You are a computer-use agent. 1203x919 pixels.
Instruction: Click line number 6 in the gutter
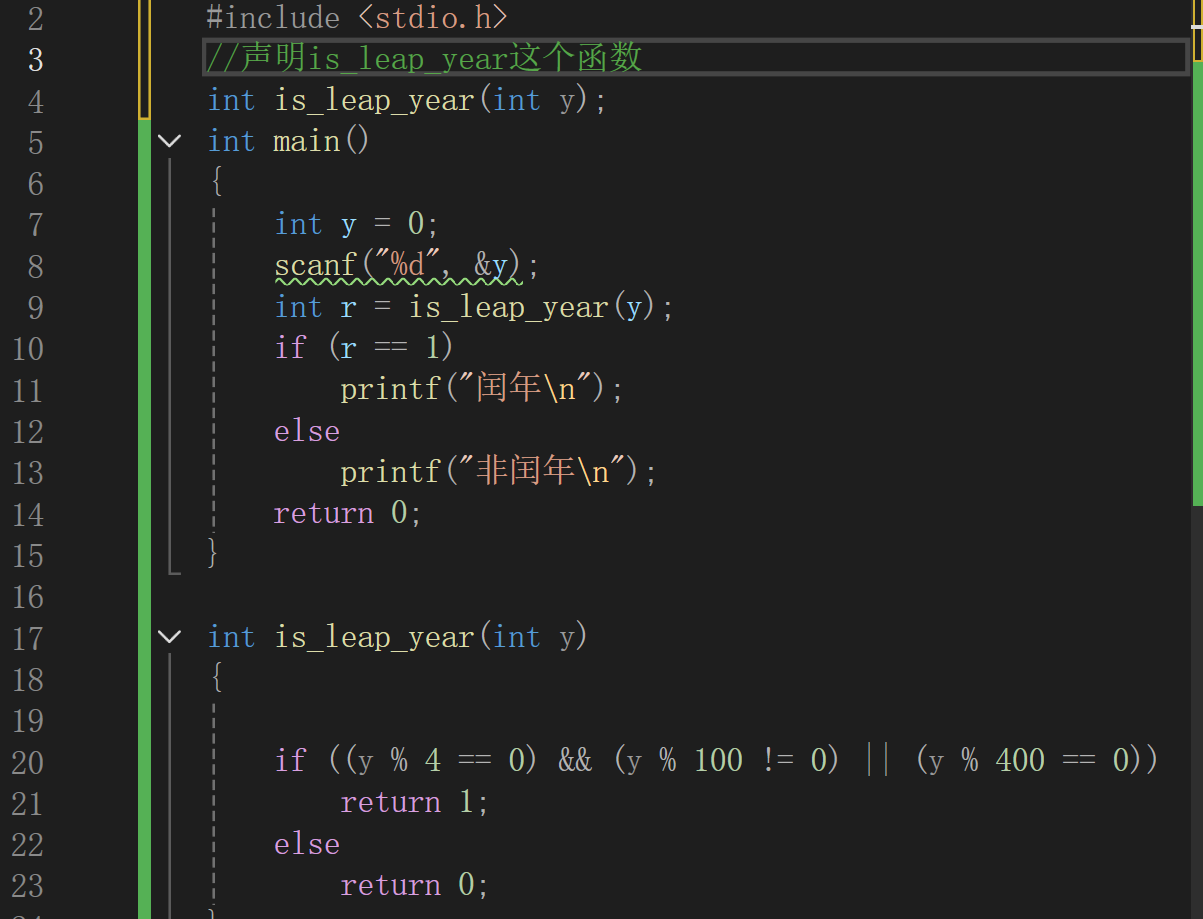point(35,184)
